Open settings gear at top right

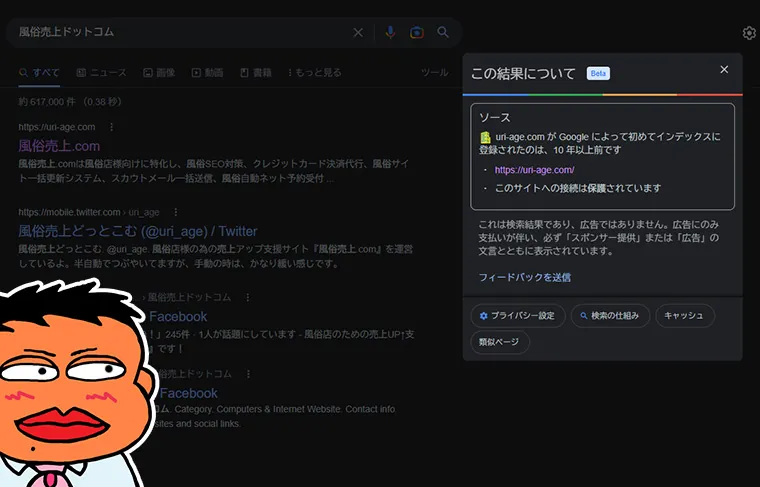click(x=749, y=33)
